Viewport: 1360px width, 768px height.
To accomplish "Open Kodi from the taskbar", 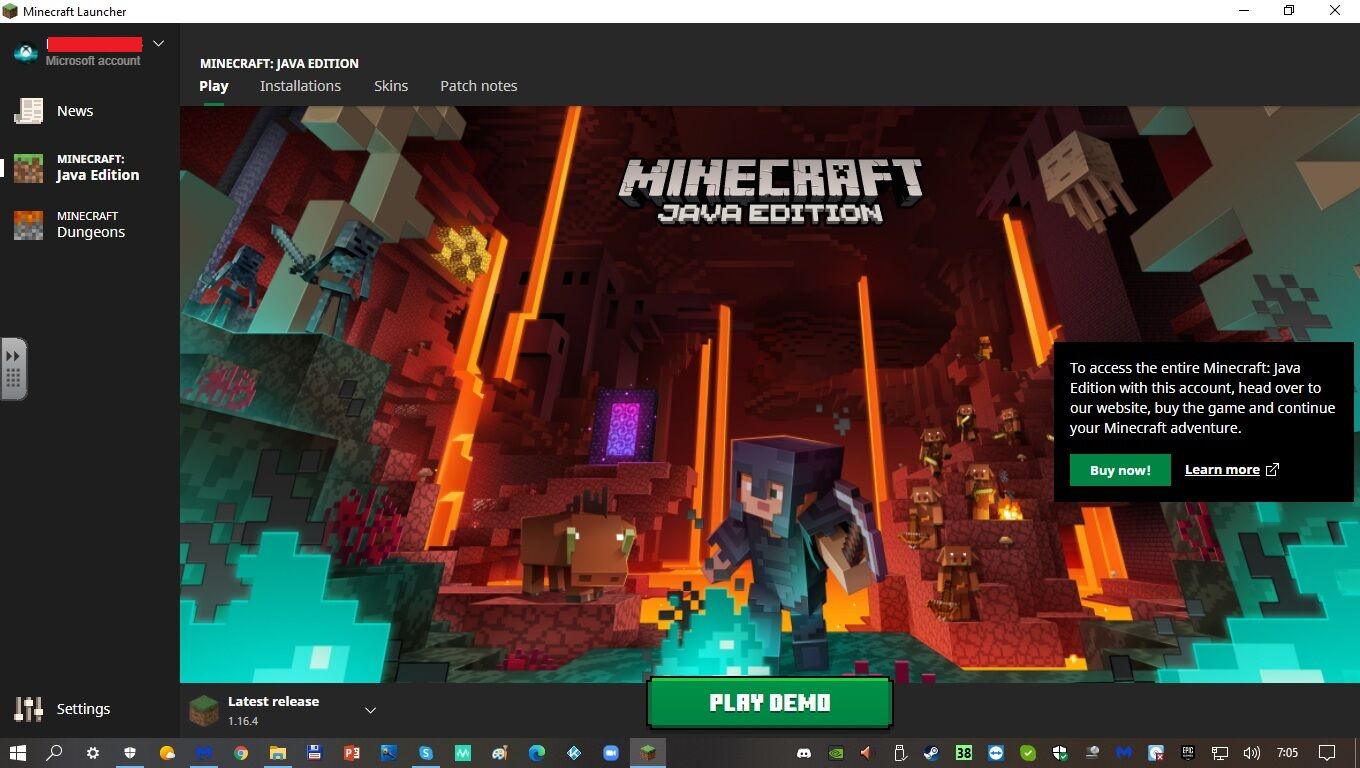I will (x=574, y=753).
